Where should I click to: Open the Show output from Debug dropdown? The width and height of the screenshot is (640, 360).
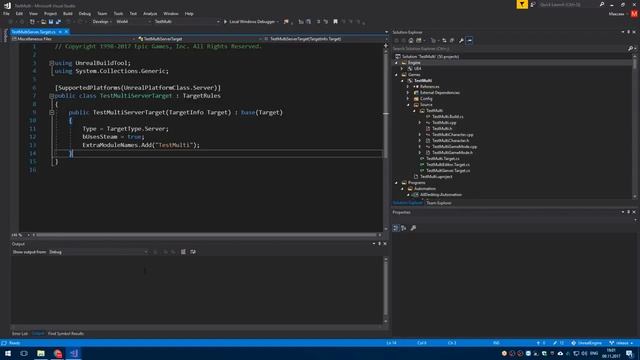click(98, 252)
